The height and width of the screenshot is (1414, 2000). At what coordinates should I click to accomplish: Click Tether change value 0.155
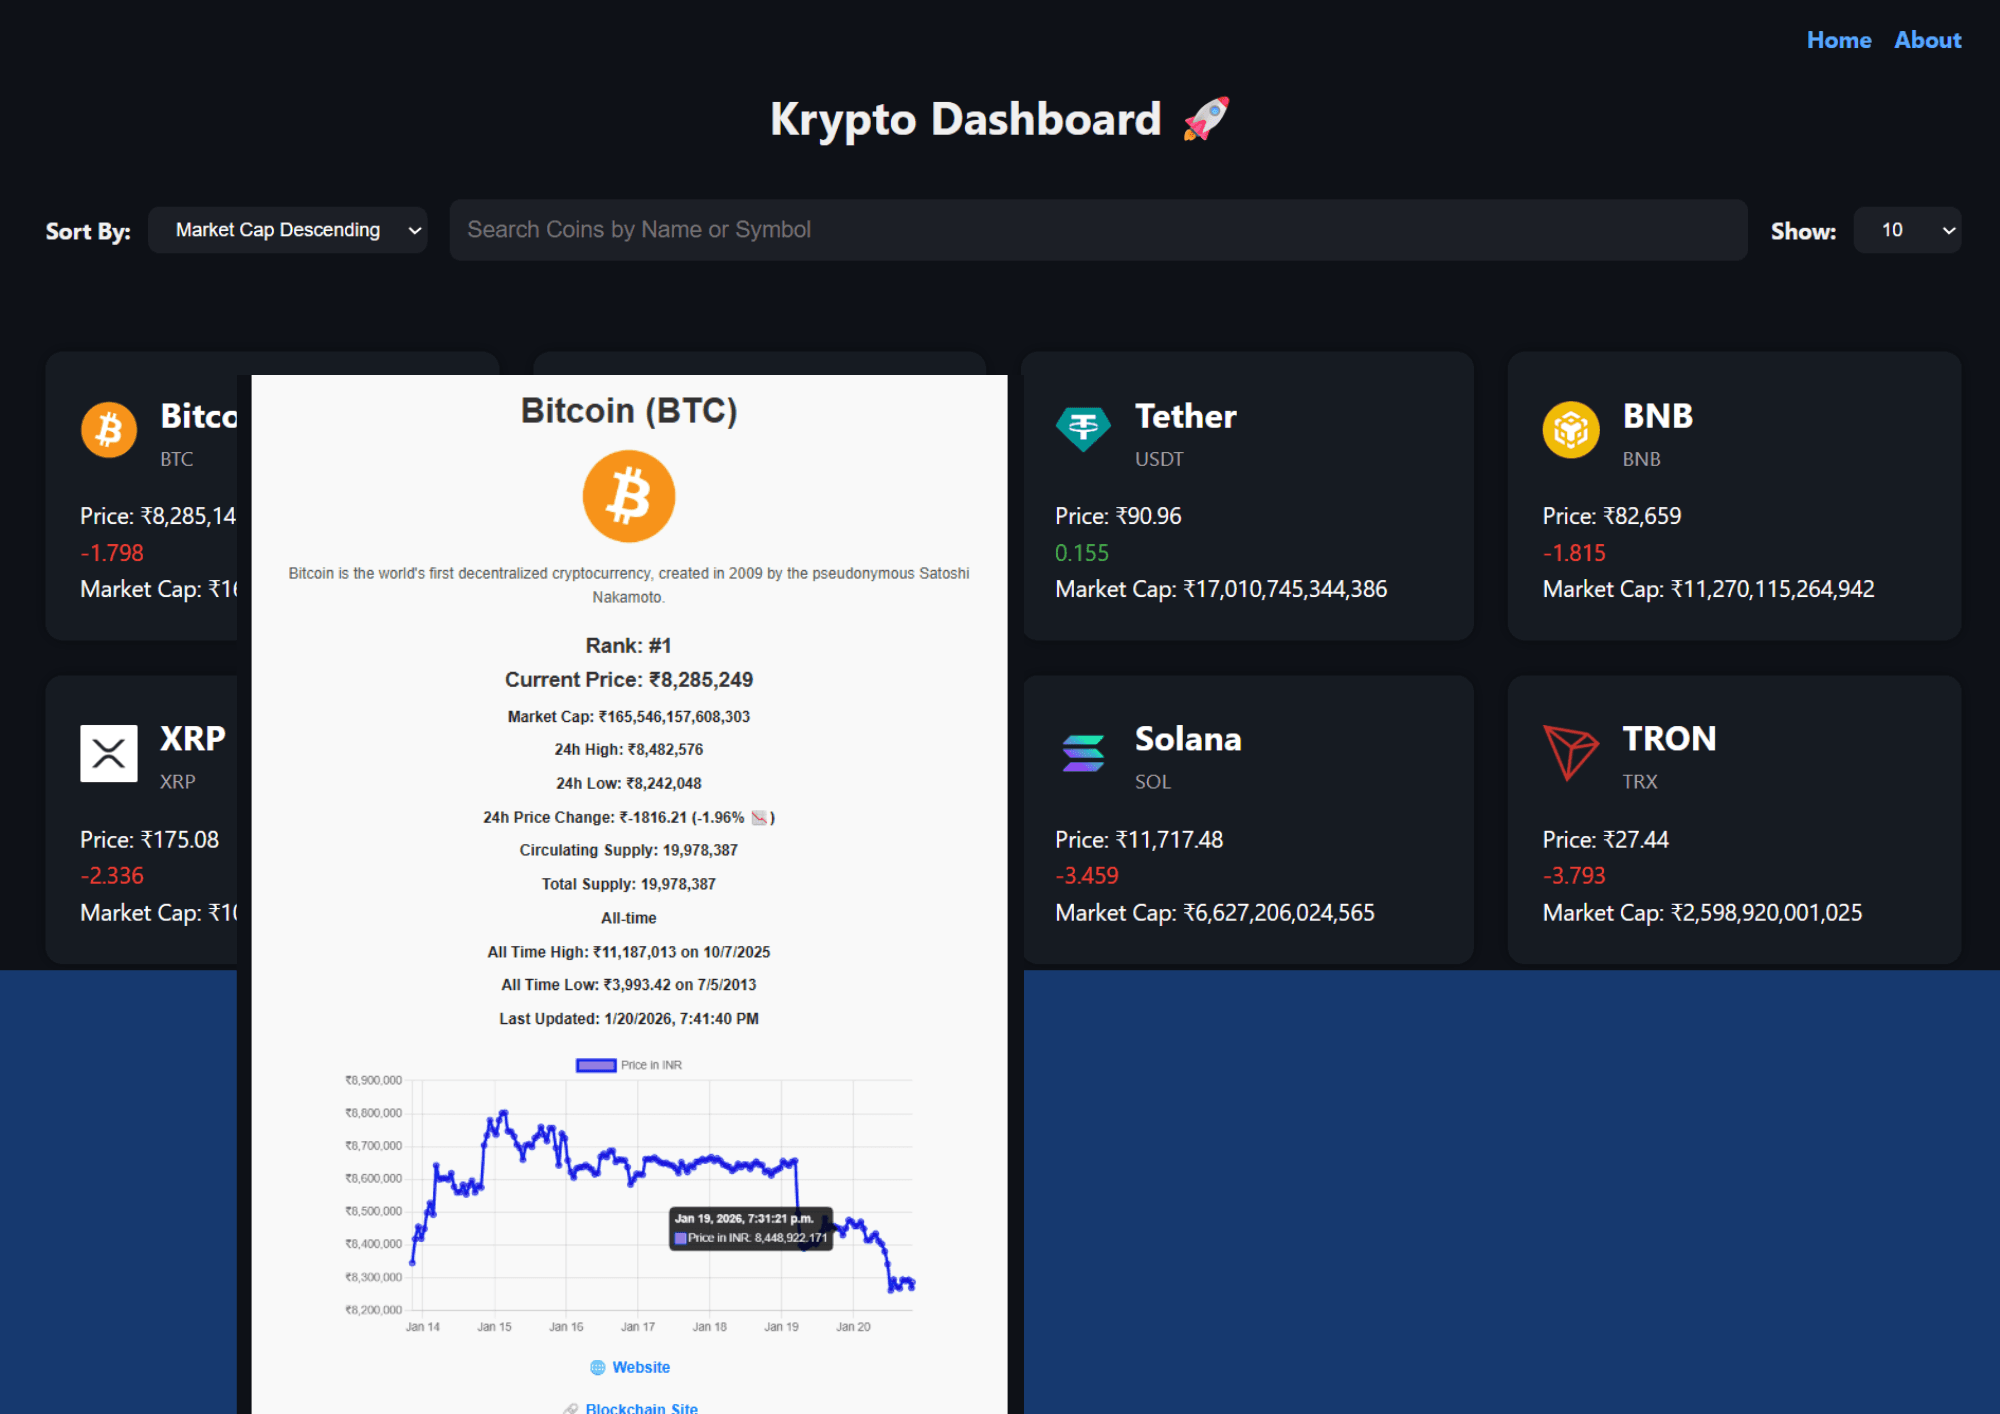[1082, 553]
